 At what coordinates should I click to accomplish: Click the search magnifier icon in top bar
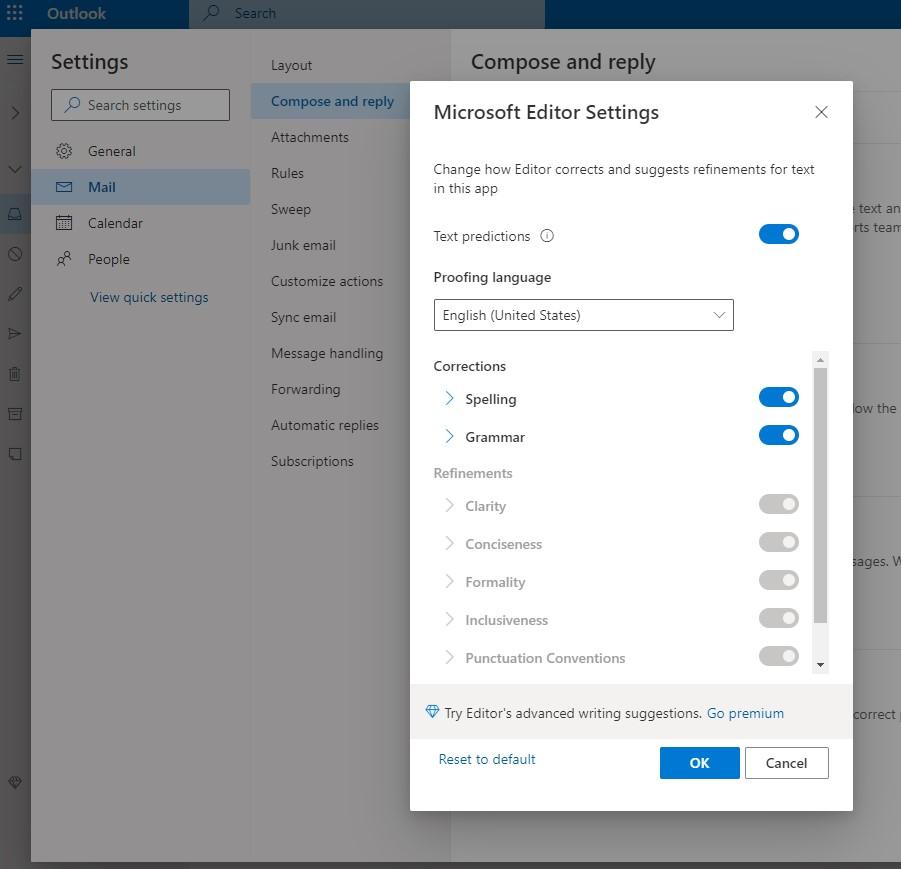click(x=211, y=12)
